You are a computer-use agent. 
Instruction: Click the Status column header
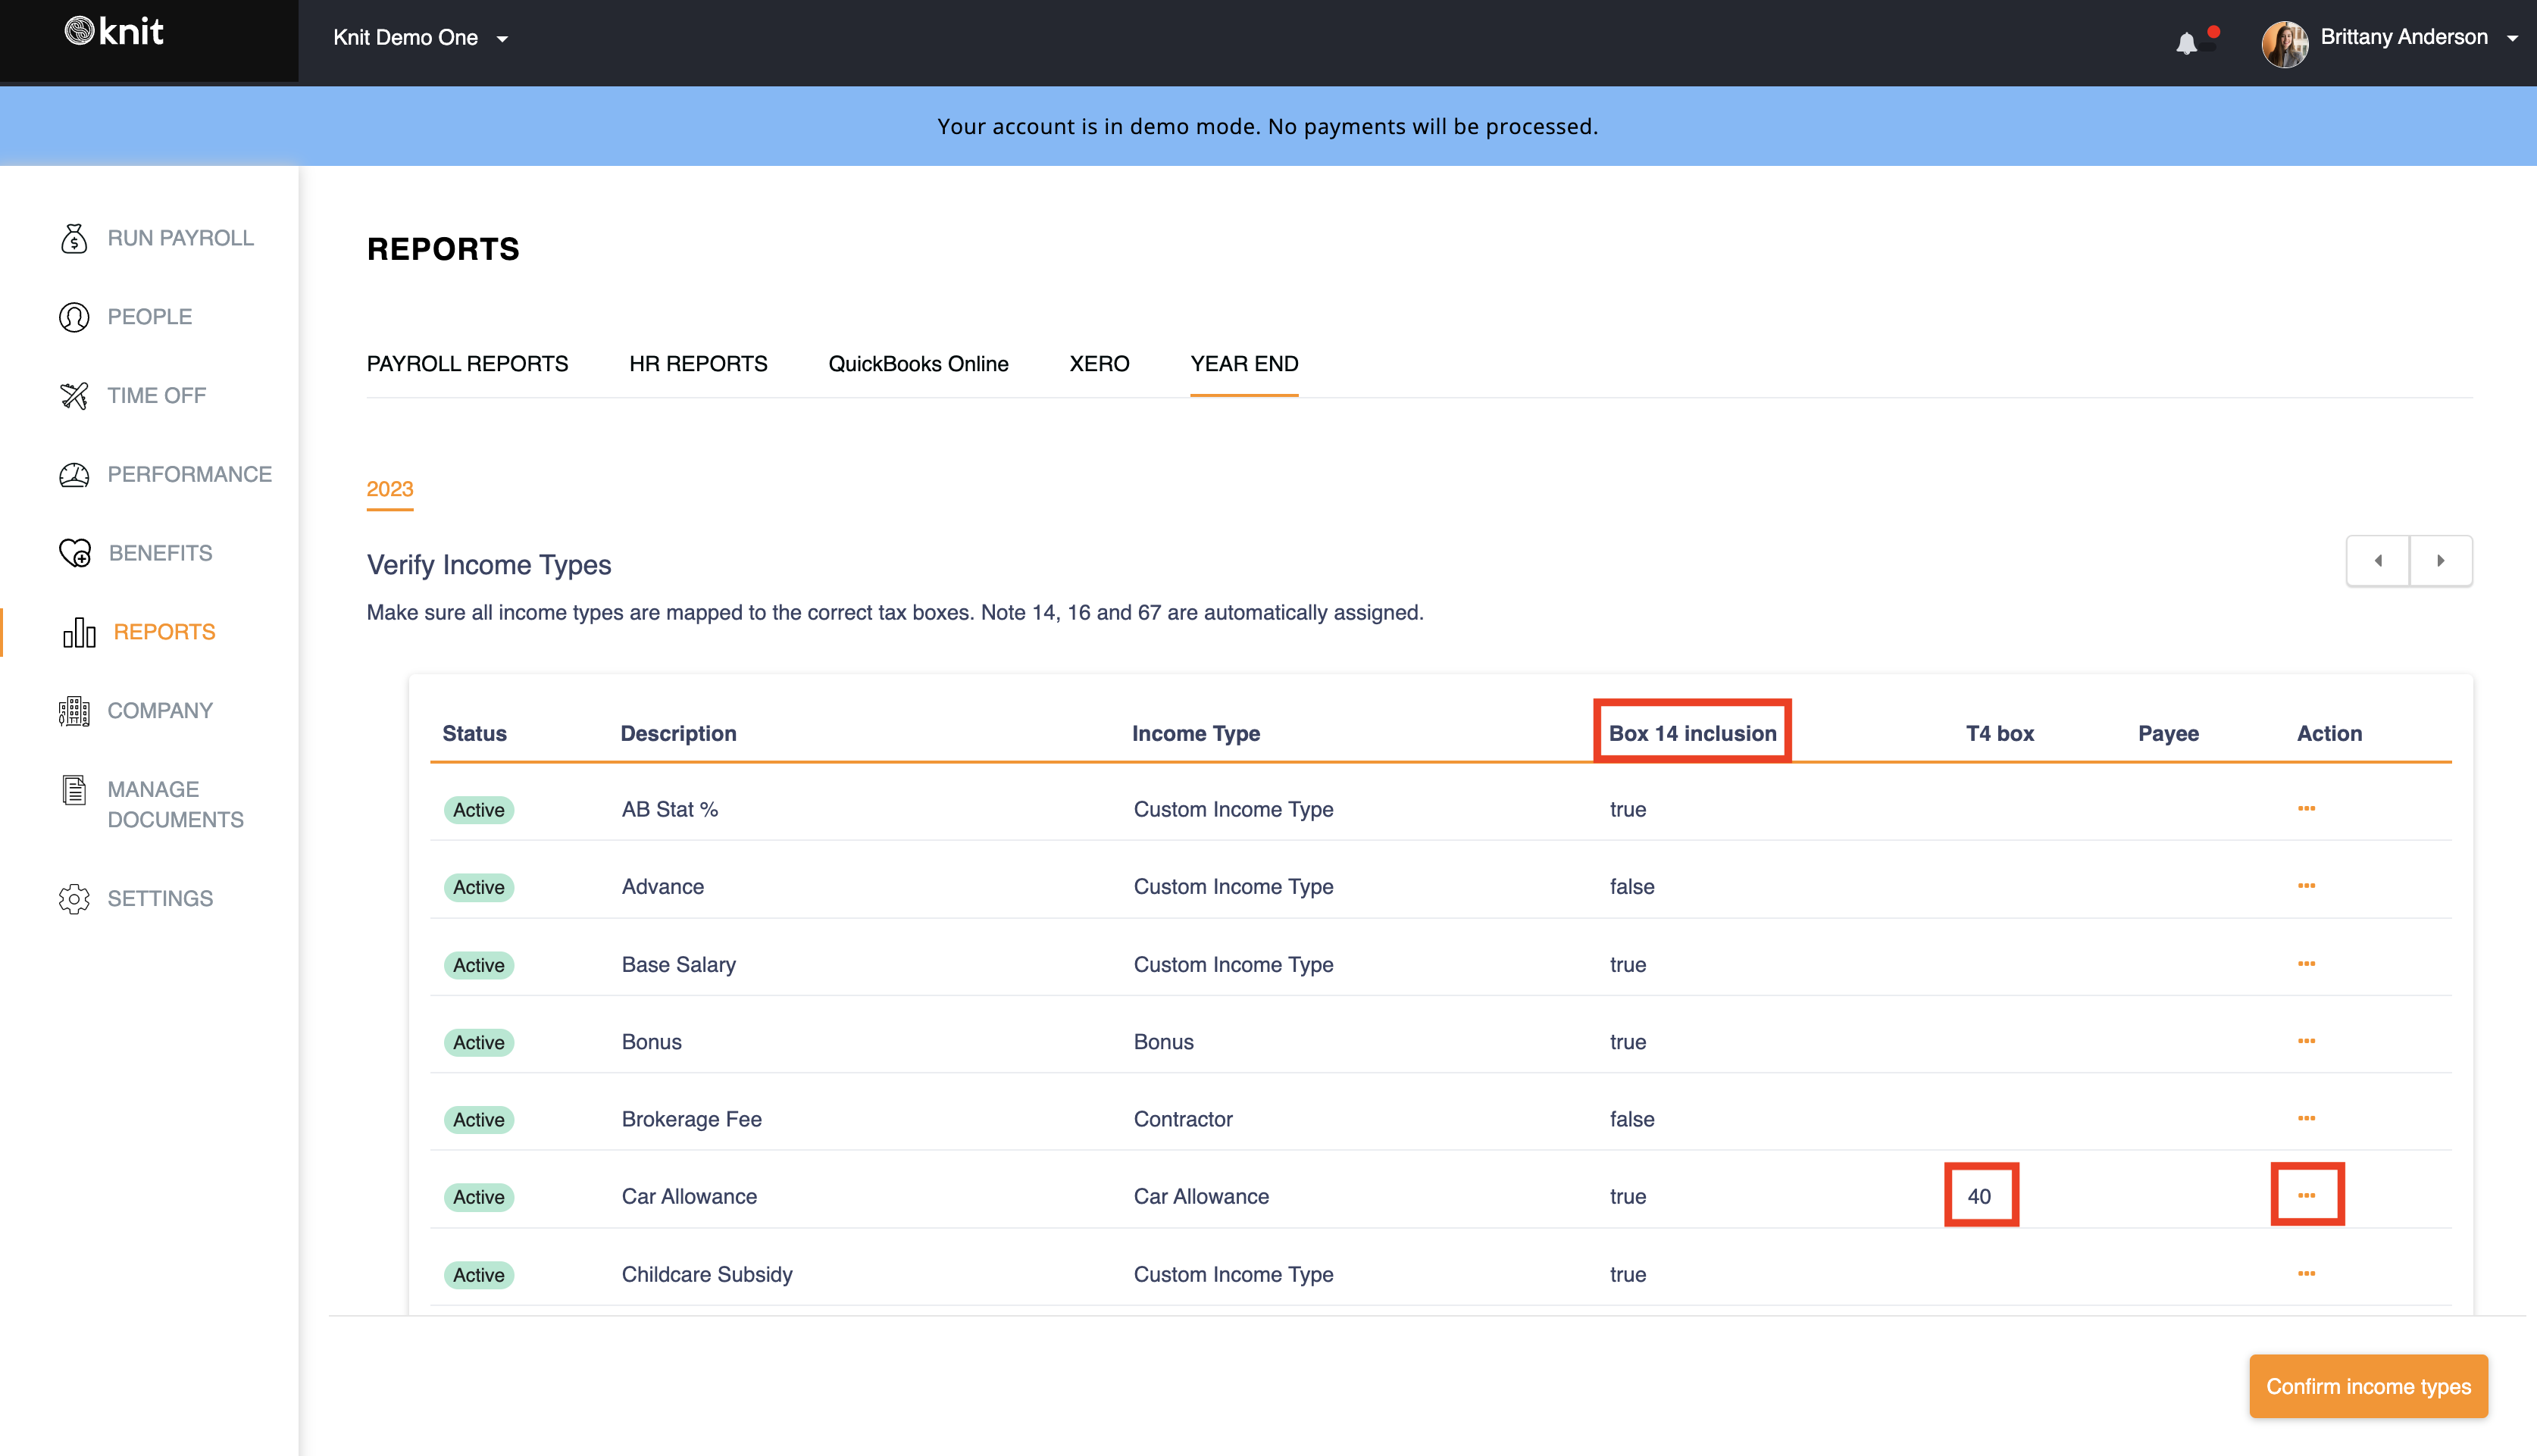[x=475, y=734]
